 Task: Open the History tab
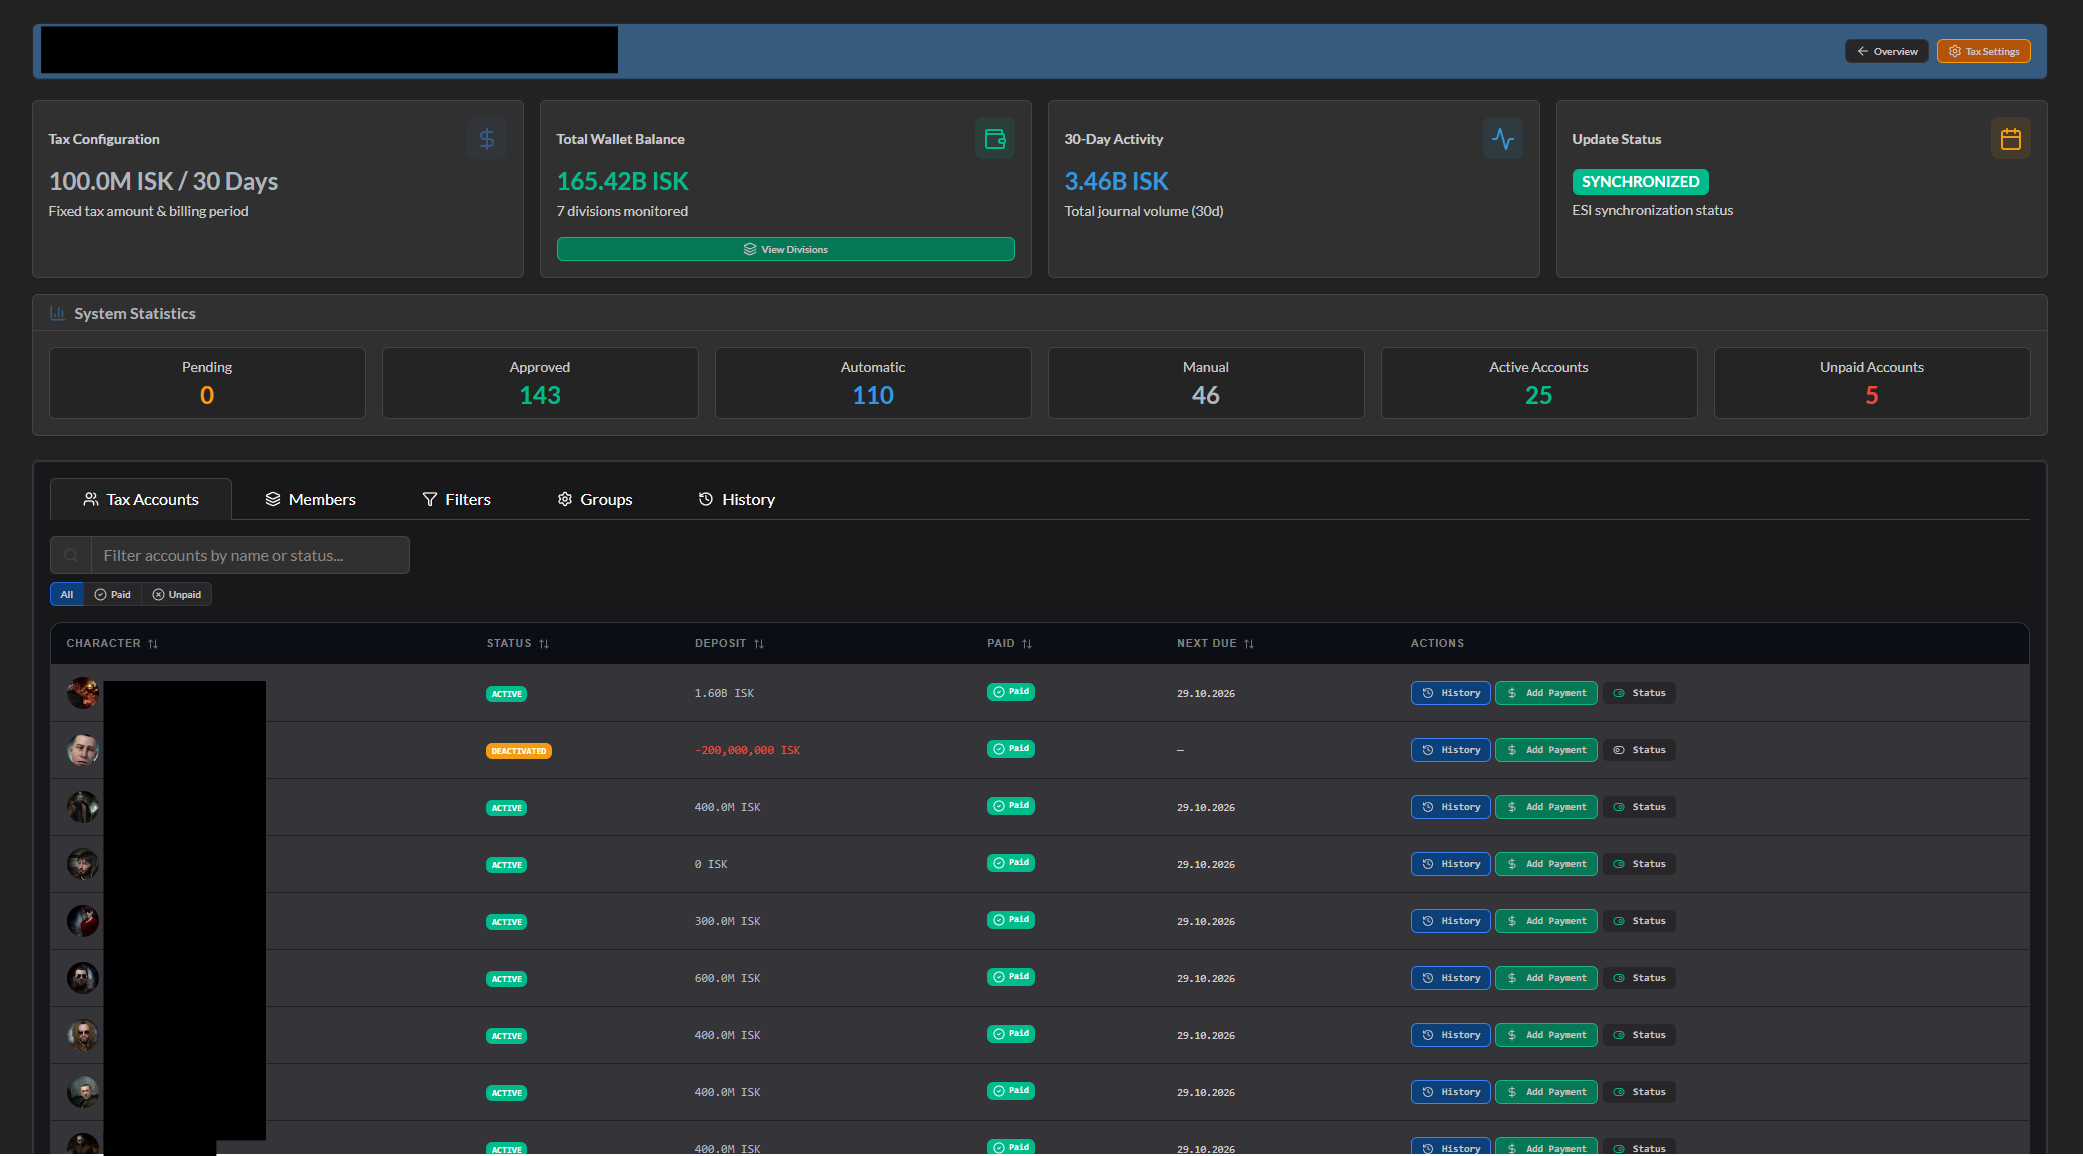737,499
